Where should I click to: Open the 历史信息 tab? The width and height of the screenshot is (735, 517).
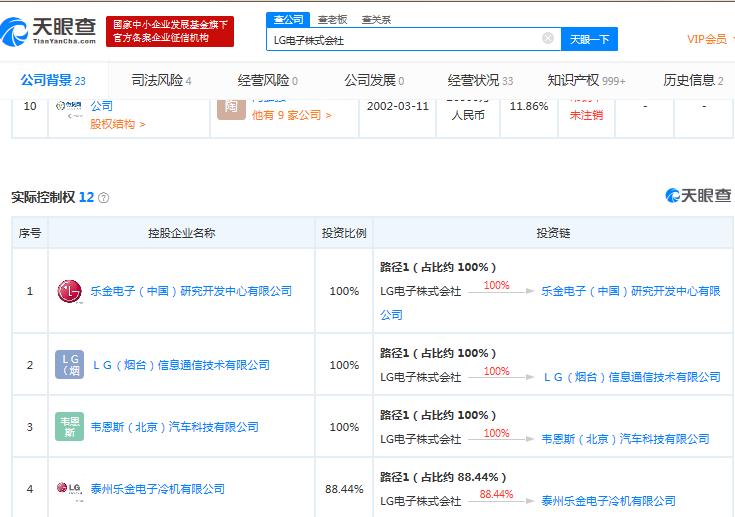point(693,81)
